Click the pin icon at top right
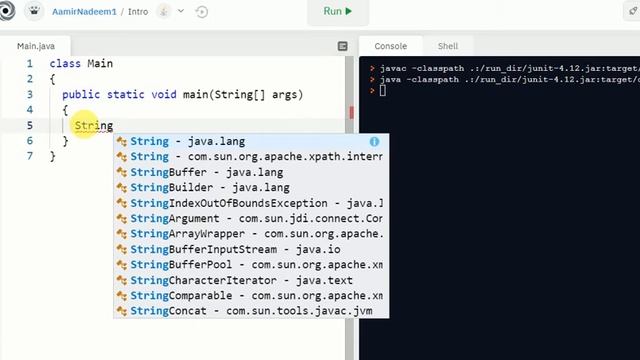 coord(632,11)
